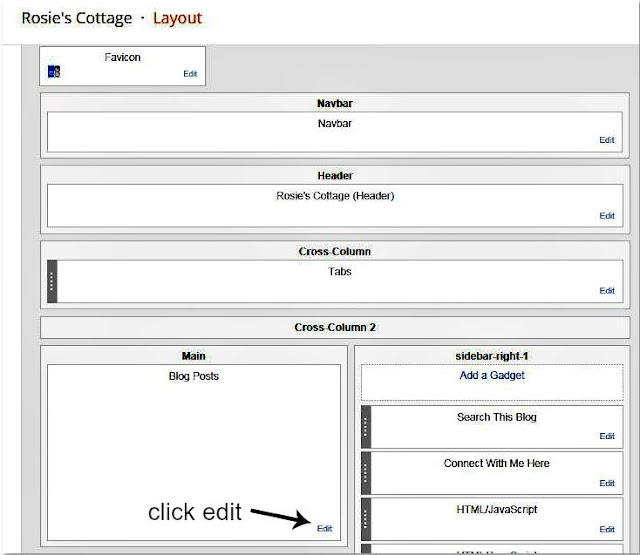Screen dimensions: 640x555
Task: Edit the Blog Posts gadget
Action: pyautogui.click(x=324, y=528)
